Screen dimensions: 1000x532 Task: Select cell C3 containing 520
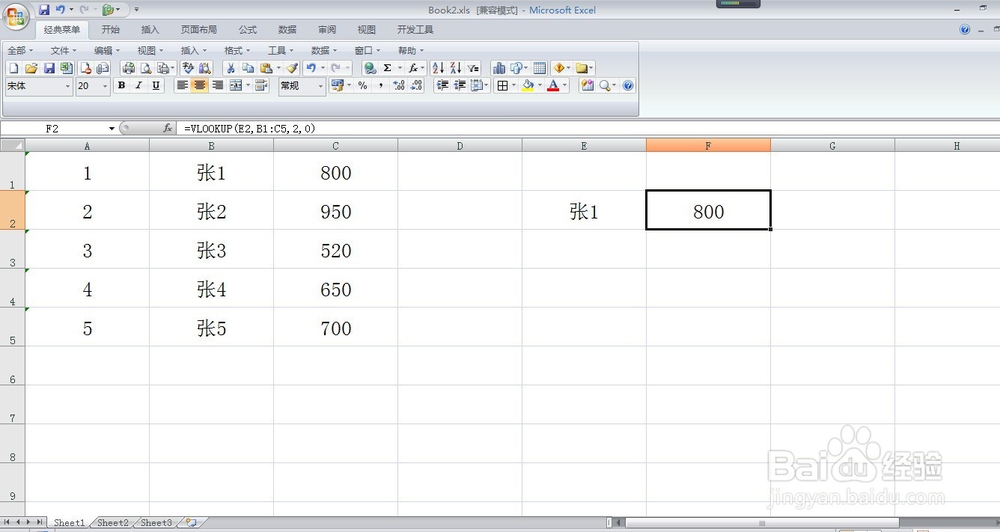click(x=335, y=250)
